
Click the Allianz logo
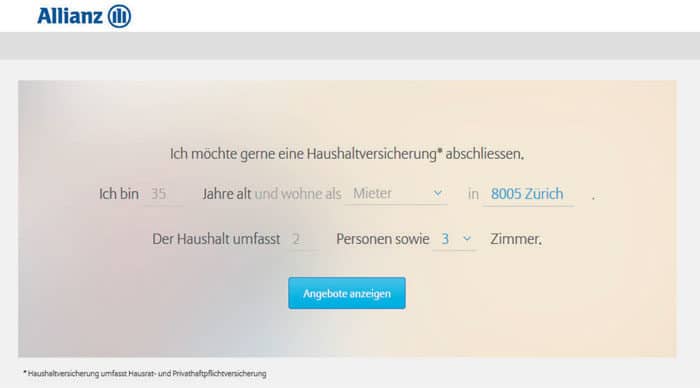click(84, 17)
